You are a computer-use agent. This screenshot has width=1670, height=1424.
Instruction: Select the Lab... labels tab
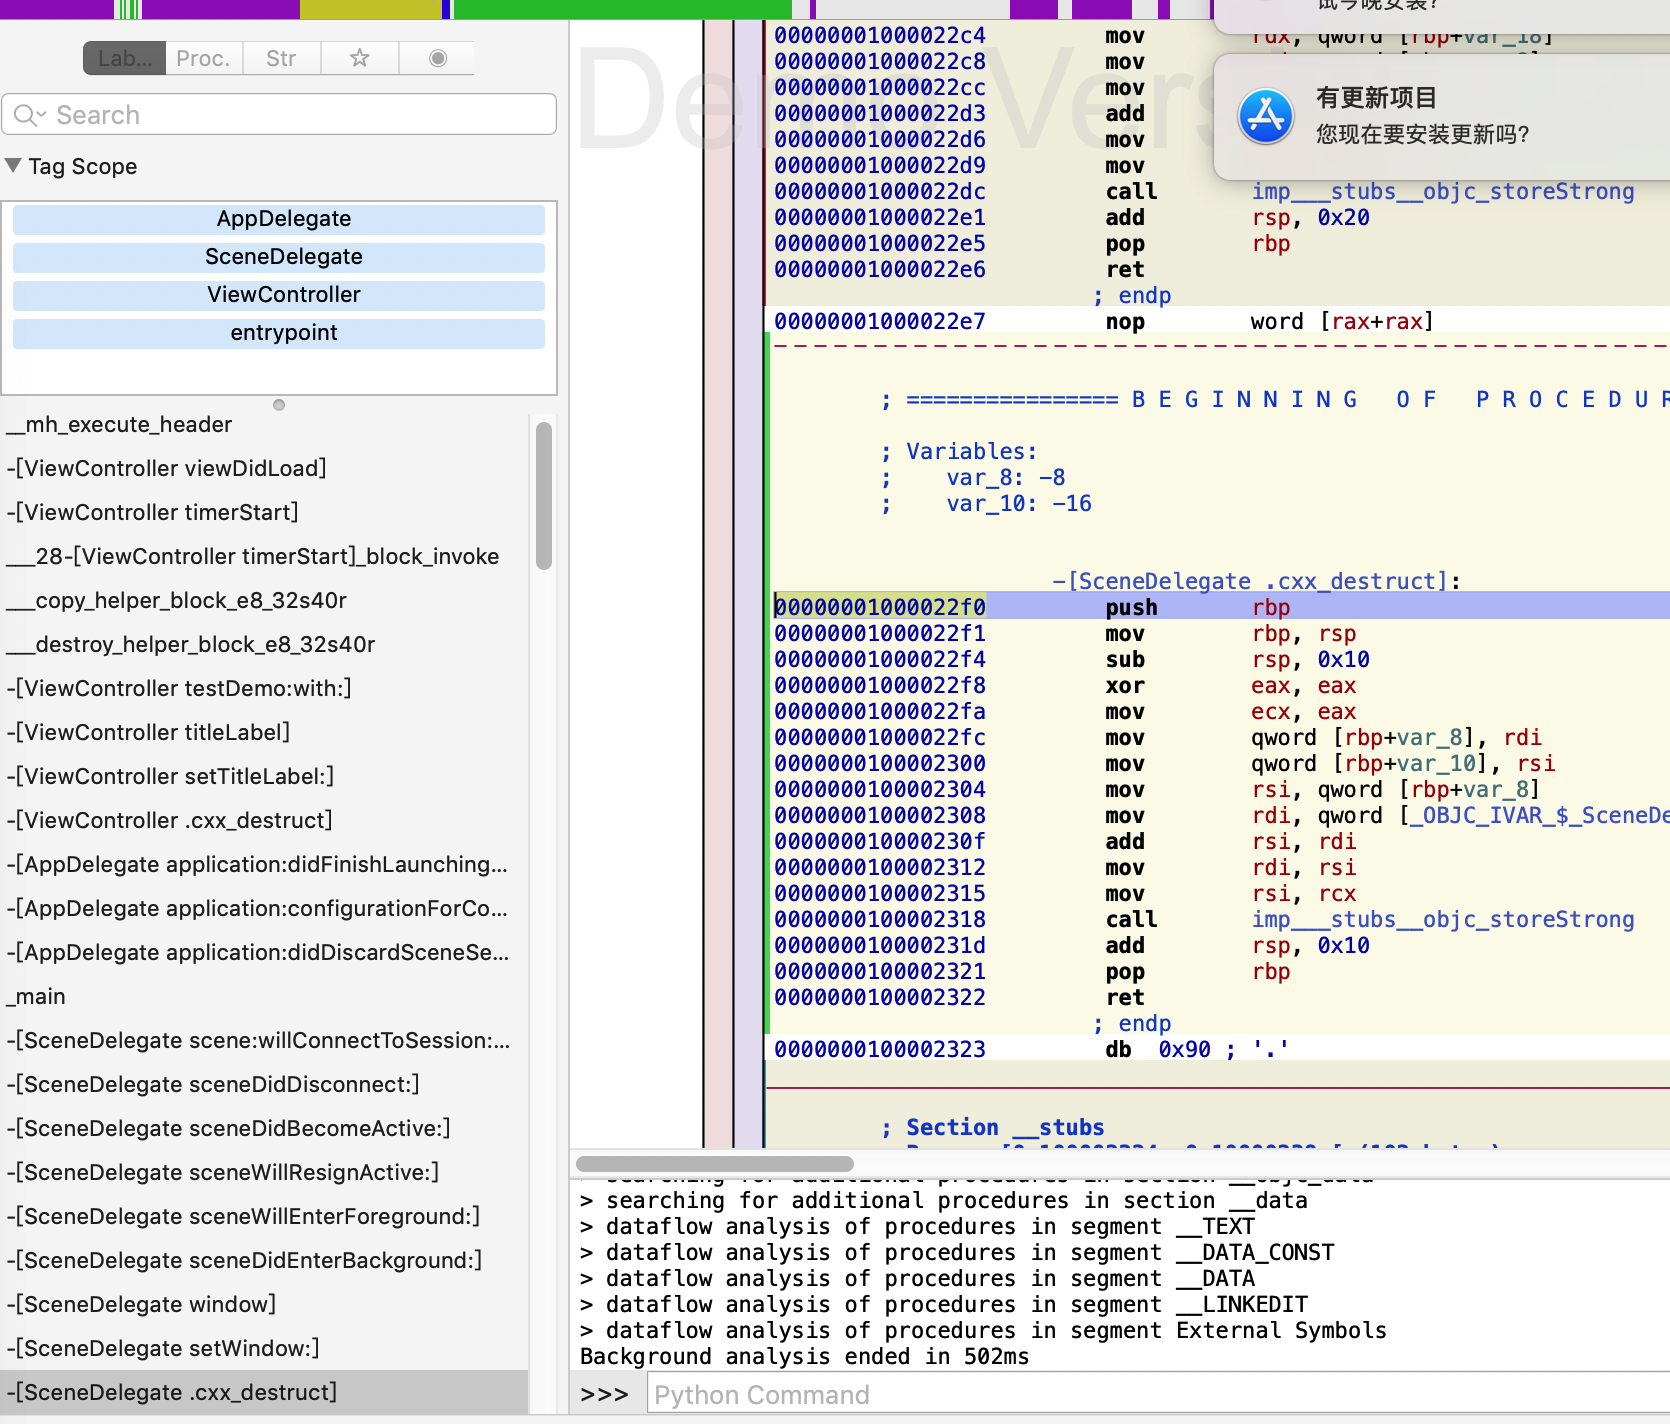[125, 58]
